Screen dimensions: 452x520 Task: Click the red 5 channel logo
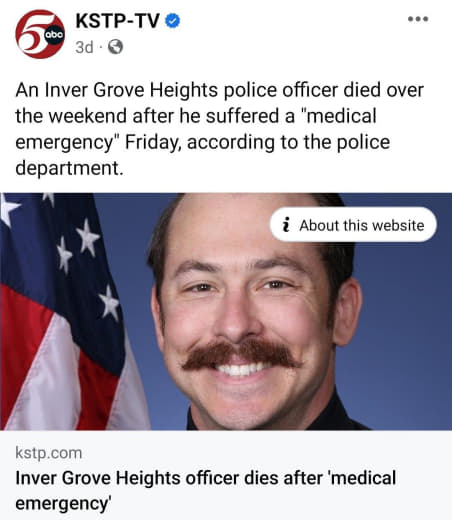32,34
